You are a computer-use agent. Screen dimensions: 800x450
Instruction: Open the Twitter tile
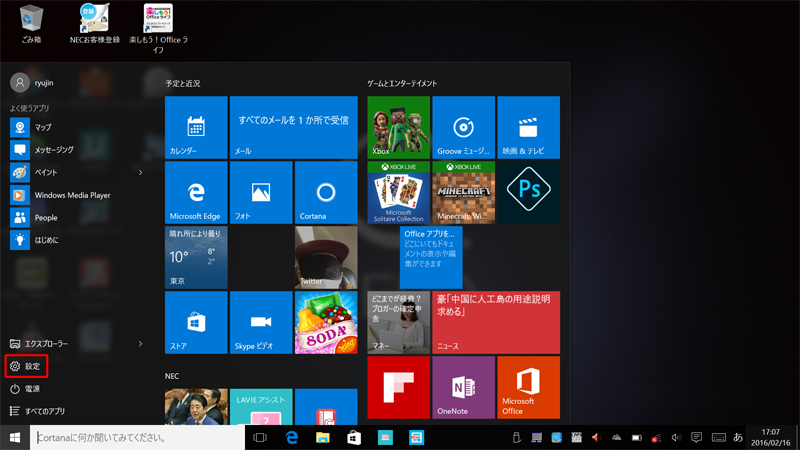point(326,258)
